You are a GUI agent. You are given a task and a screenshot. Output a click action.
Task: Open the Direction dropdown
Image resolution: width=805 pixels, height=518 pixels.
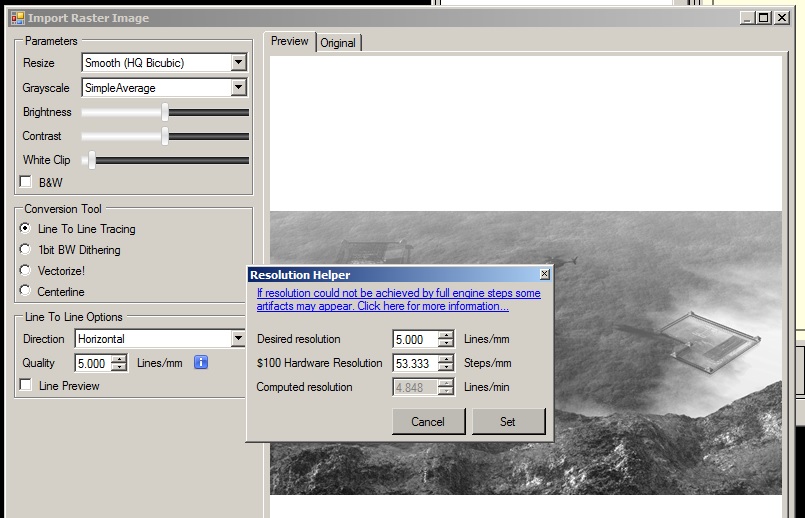coord(238,338)
